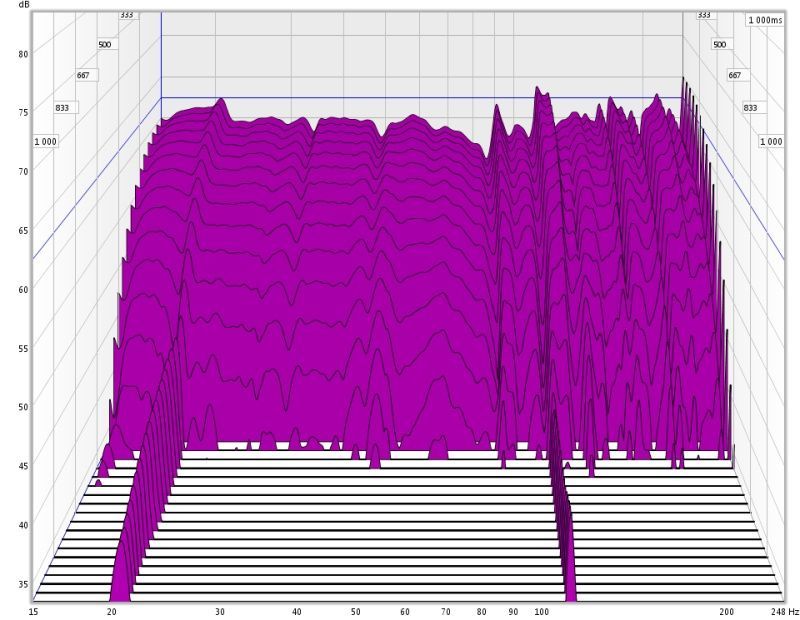Select the 40 dB axis value

[23, 525]
